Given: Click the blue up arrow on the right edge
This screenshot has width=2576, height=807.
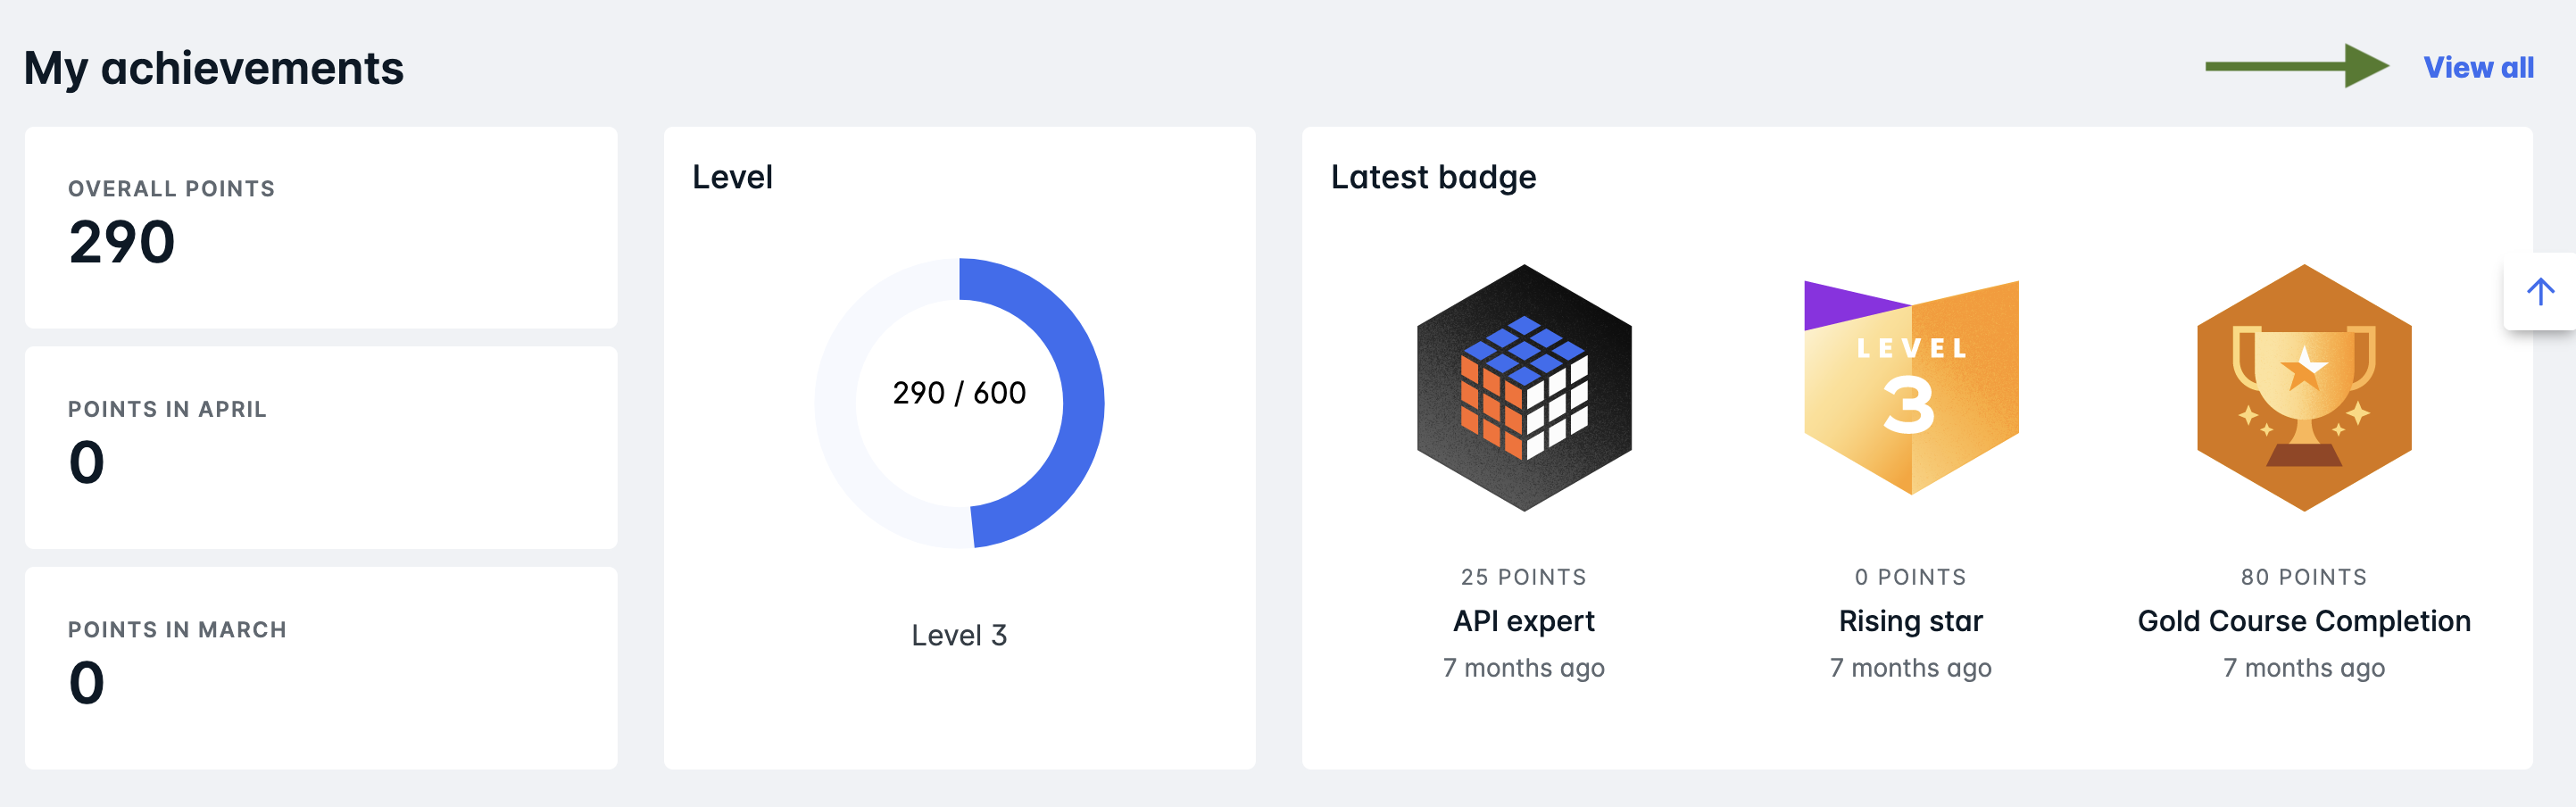Looking at the screenshot, I should click(x=2541, y=291).
